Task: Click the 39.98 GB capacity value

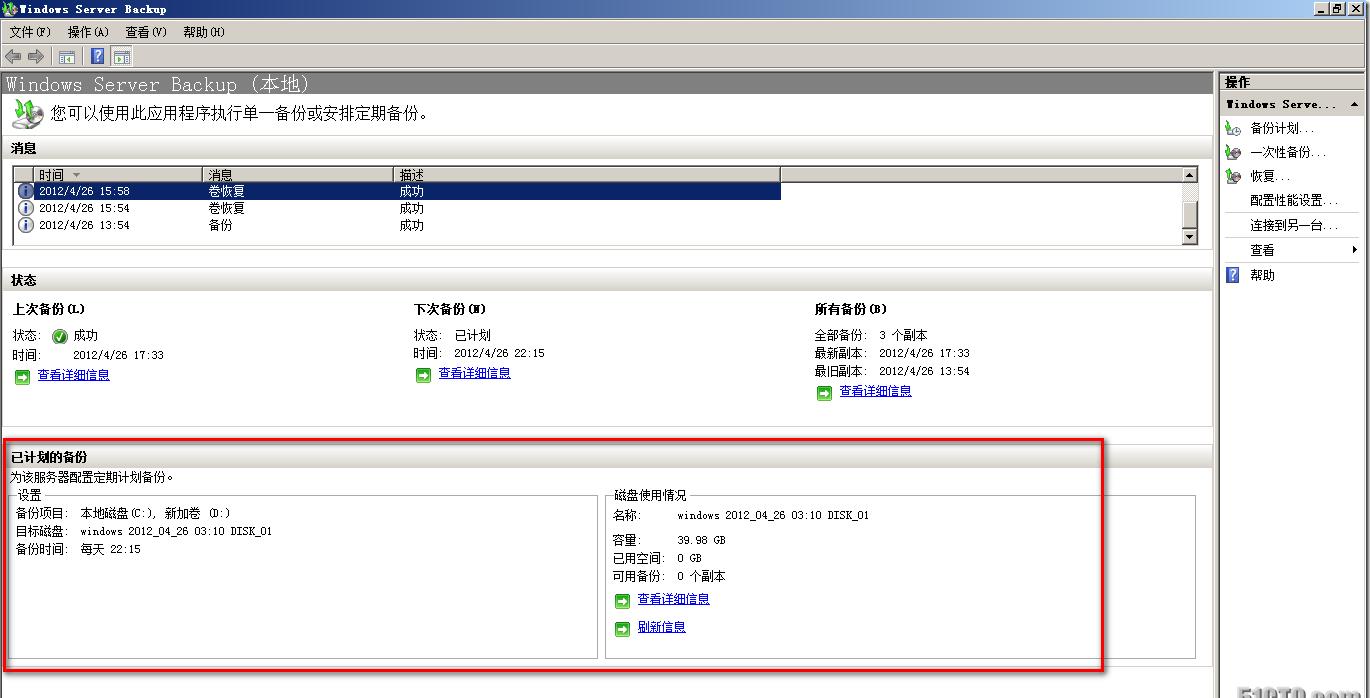Action: pos(701,540)
